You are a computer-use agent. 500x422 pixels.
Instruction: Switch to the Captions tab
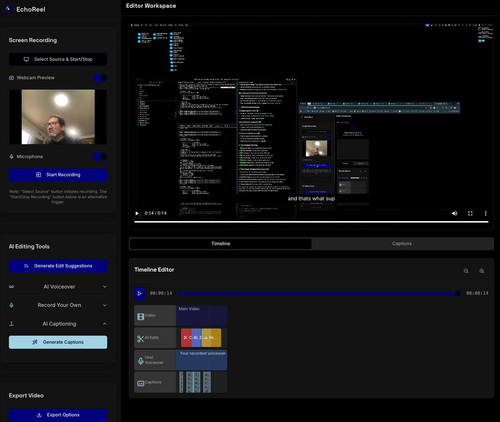click(402, 244)
